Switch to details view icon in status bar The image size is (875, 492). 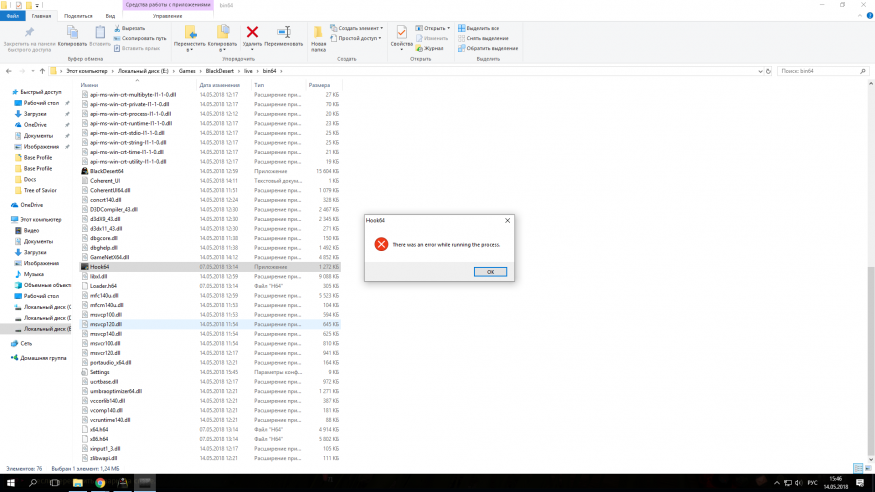pyautogui.click(x=858, y=468)
